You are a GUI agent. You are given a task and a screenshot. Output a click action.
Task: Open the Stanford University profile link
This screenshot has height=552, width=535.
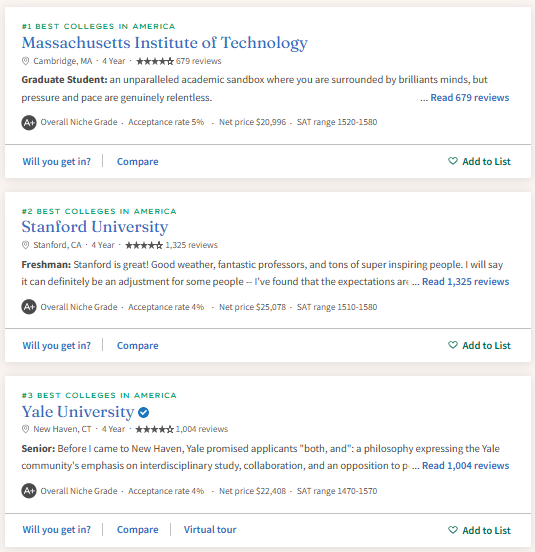pyautogui.click(x=95, y=227)
